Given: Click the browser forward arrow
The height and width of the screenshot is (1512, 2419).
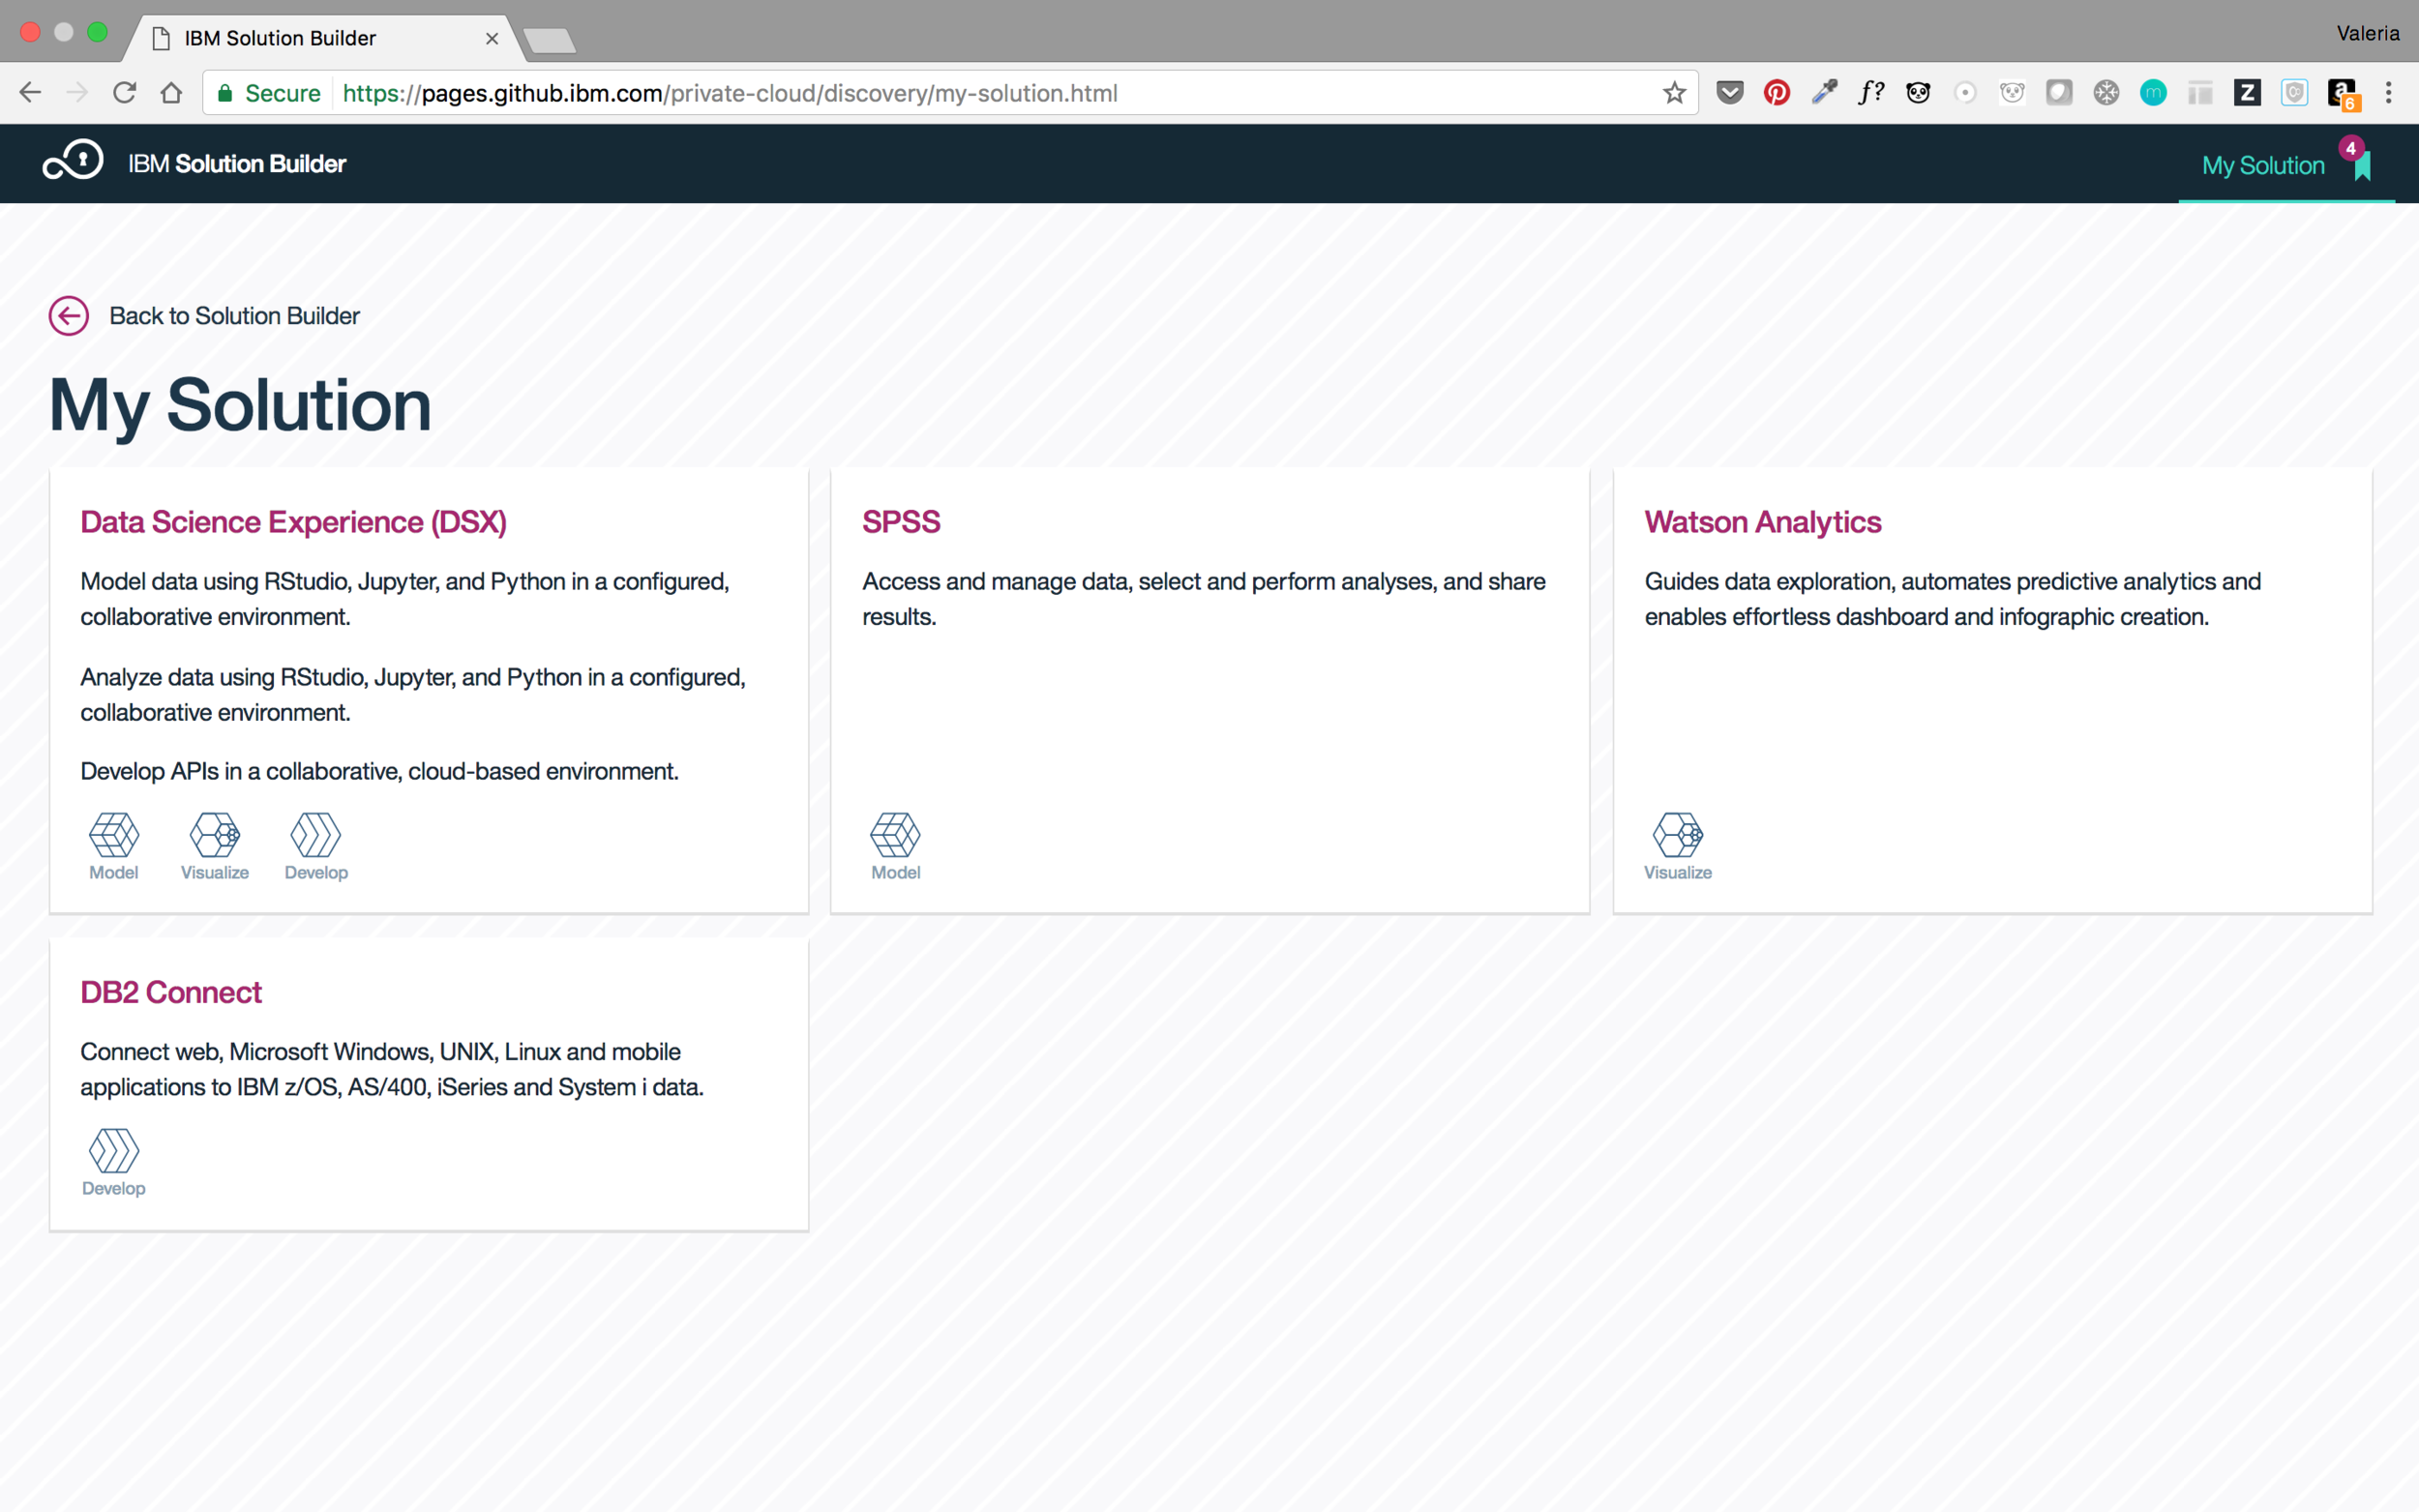Looking at the screenshot, I should pos(77,93).
